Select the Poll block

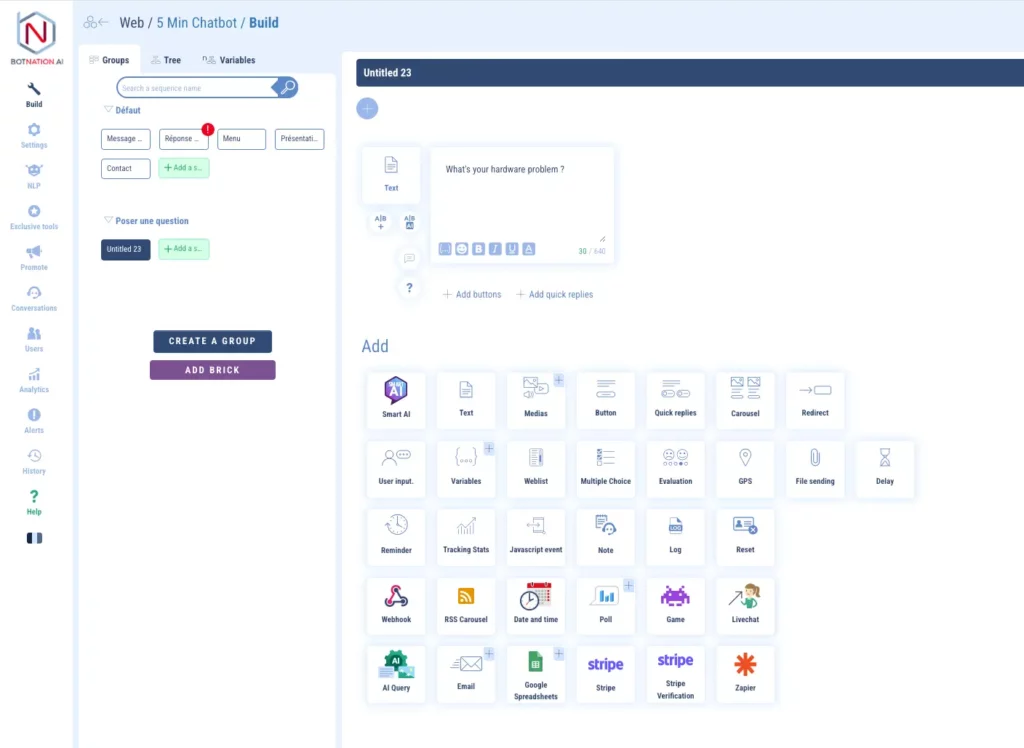tap(605, 605)
